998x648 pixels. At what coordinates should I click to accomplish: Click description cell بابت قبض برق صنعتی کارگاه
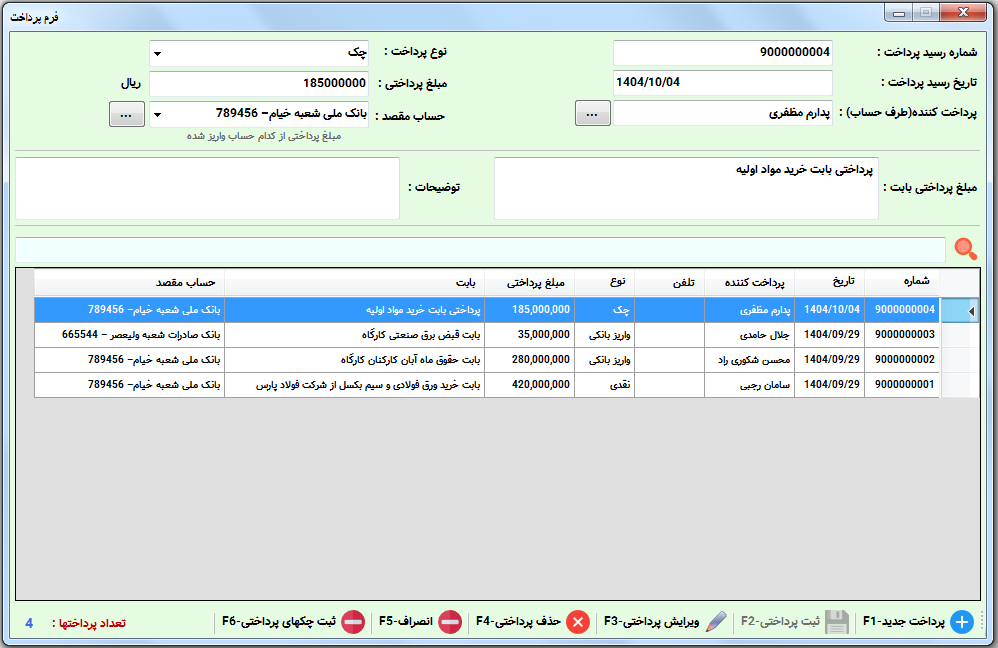click(355, 335)
